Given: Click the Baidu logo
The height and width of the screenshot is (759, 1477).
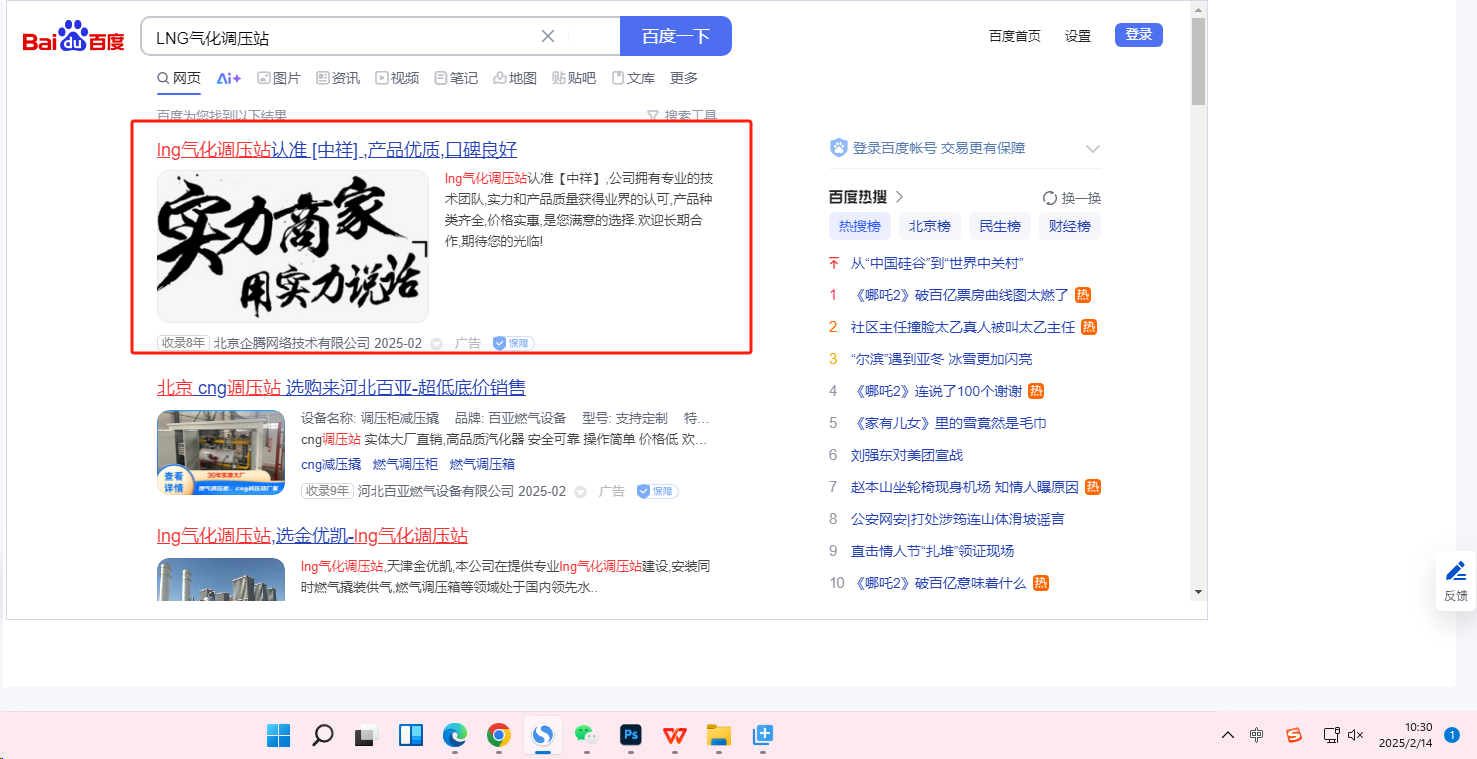Looking at the screenshot, I should 73,37.
